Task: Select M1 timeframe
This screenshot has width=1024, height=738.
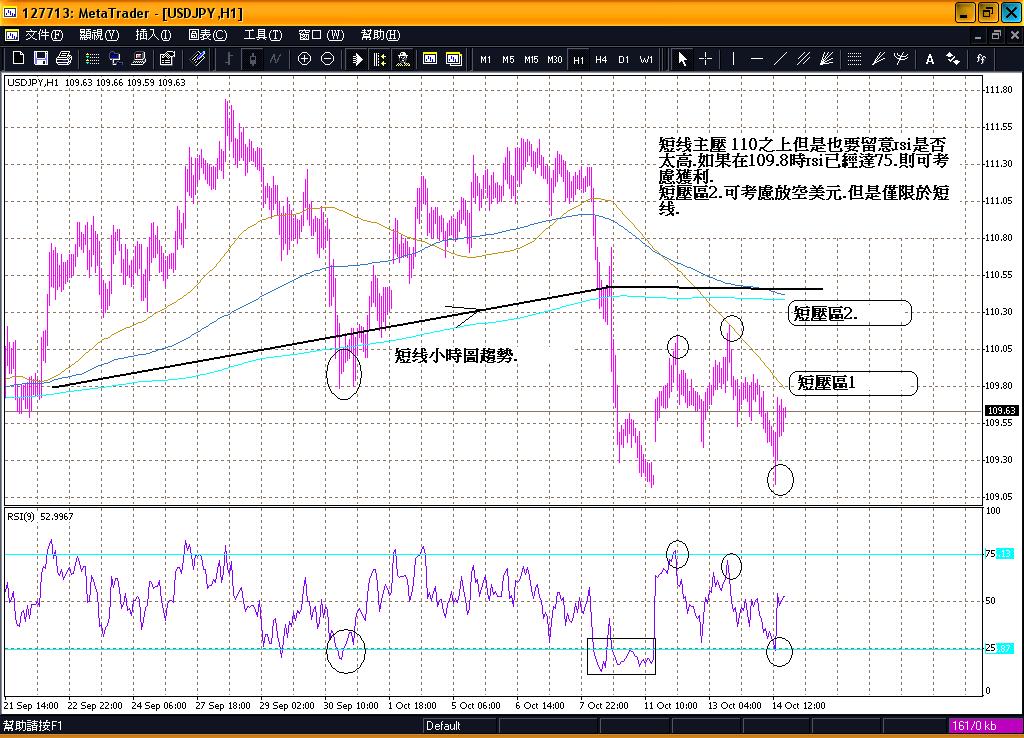Action: click(x=485, y=59)
